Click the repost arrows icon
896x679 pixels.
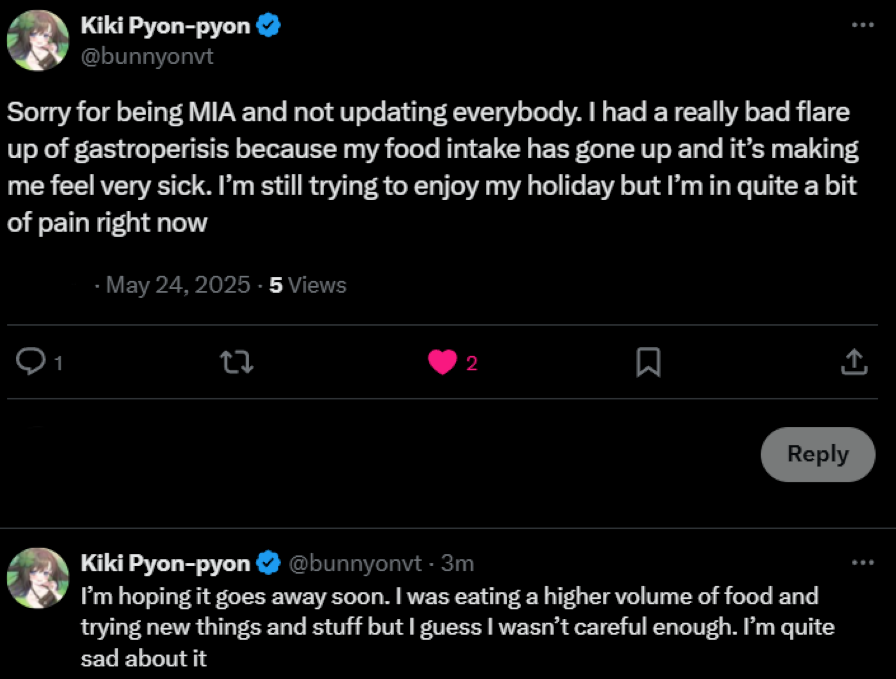coord(236,362)
